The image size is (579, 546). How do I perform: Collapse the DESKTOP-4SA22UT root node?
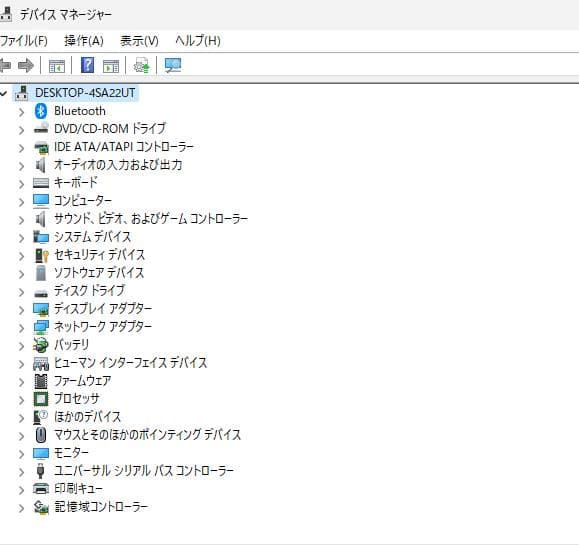(3, 93)
